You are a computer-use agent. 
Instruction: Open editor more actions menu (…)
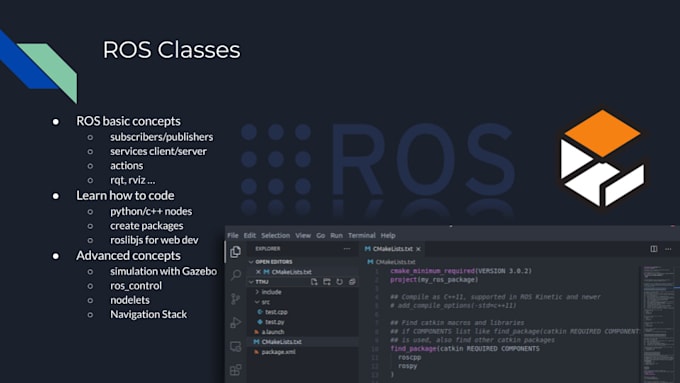(668, 249)
